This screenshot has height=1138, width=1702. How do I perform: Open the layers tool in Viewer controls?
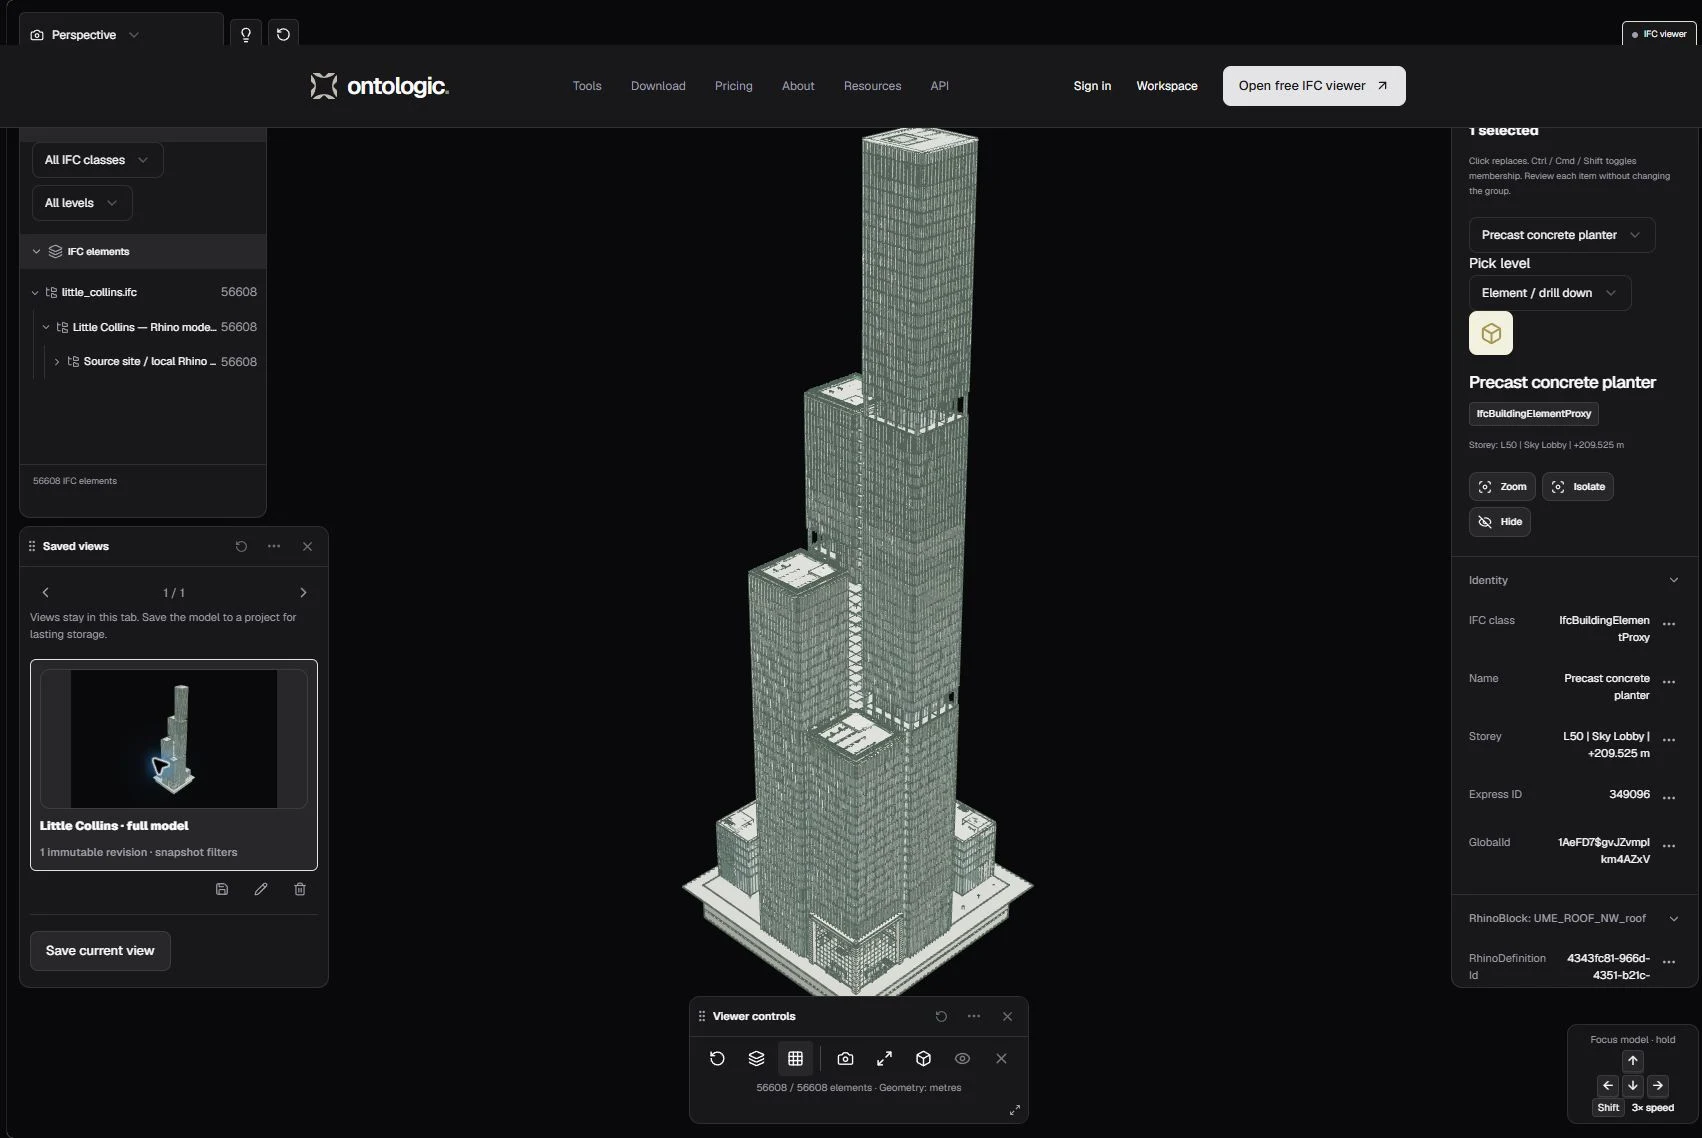point(756,1058)
